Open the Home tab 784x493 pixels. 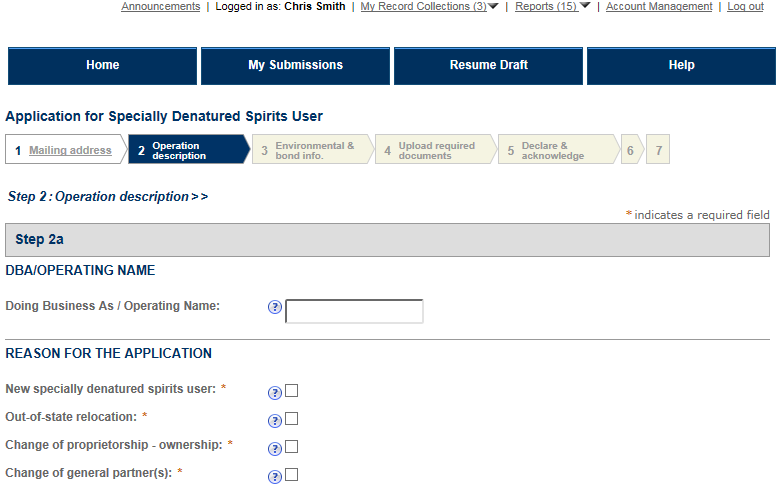point(103,65)
